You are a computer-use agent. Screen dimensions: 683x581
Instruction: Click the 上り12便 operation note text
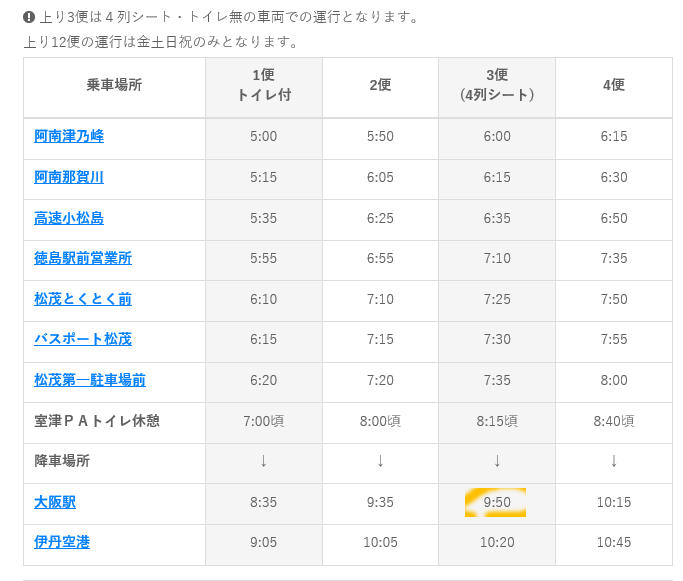pyautogui.click(x=161, y=42)
